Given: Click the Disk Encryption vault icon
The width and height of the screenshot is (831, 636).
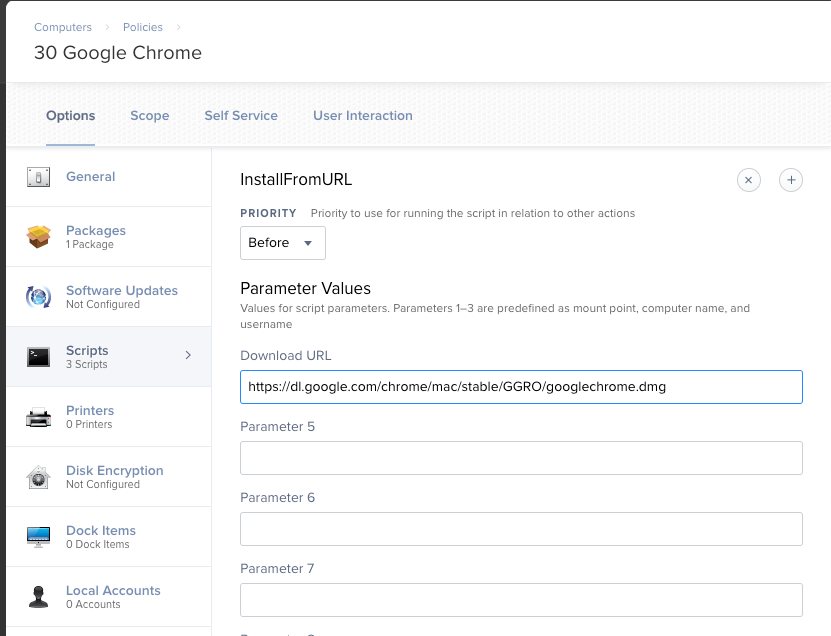Looking at the screenshot, I should click(38, 477).
